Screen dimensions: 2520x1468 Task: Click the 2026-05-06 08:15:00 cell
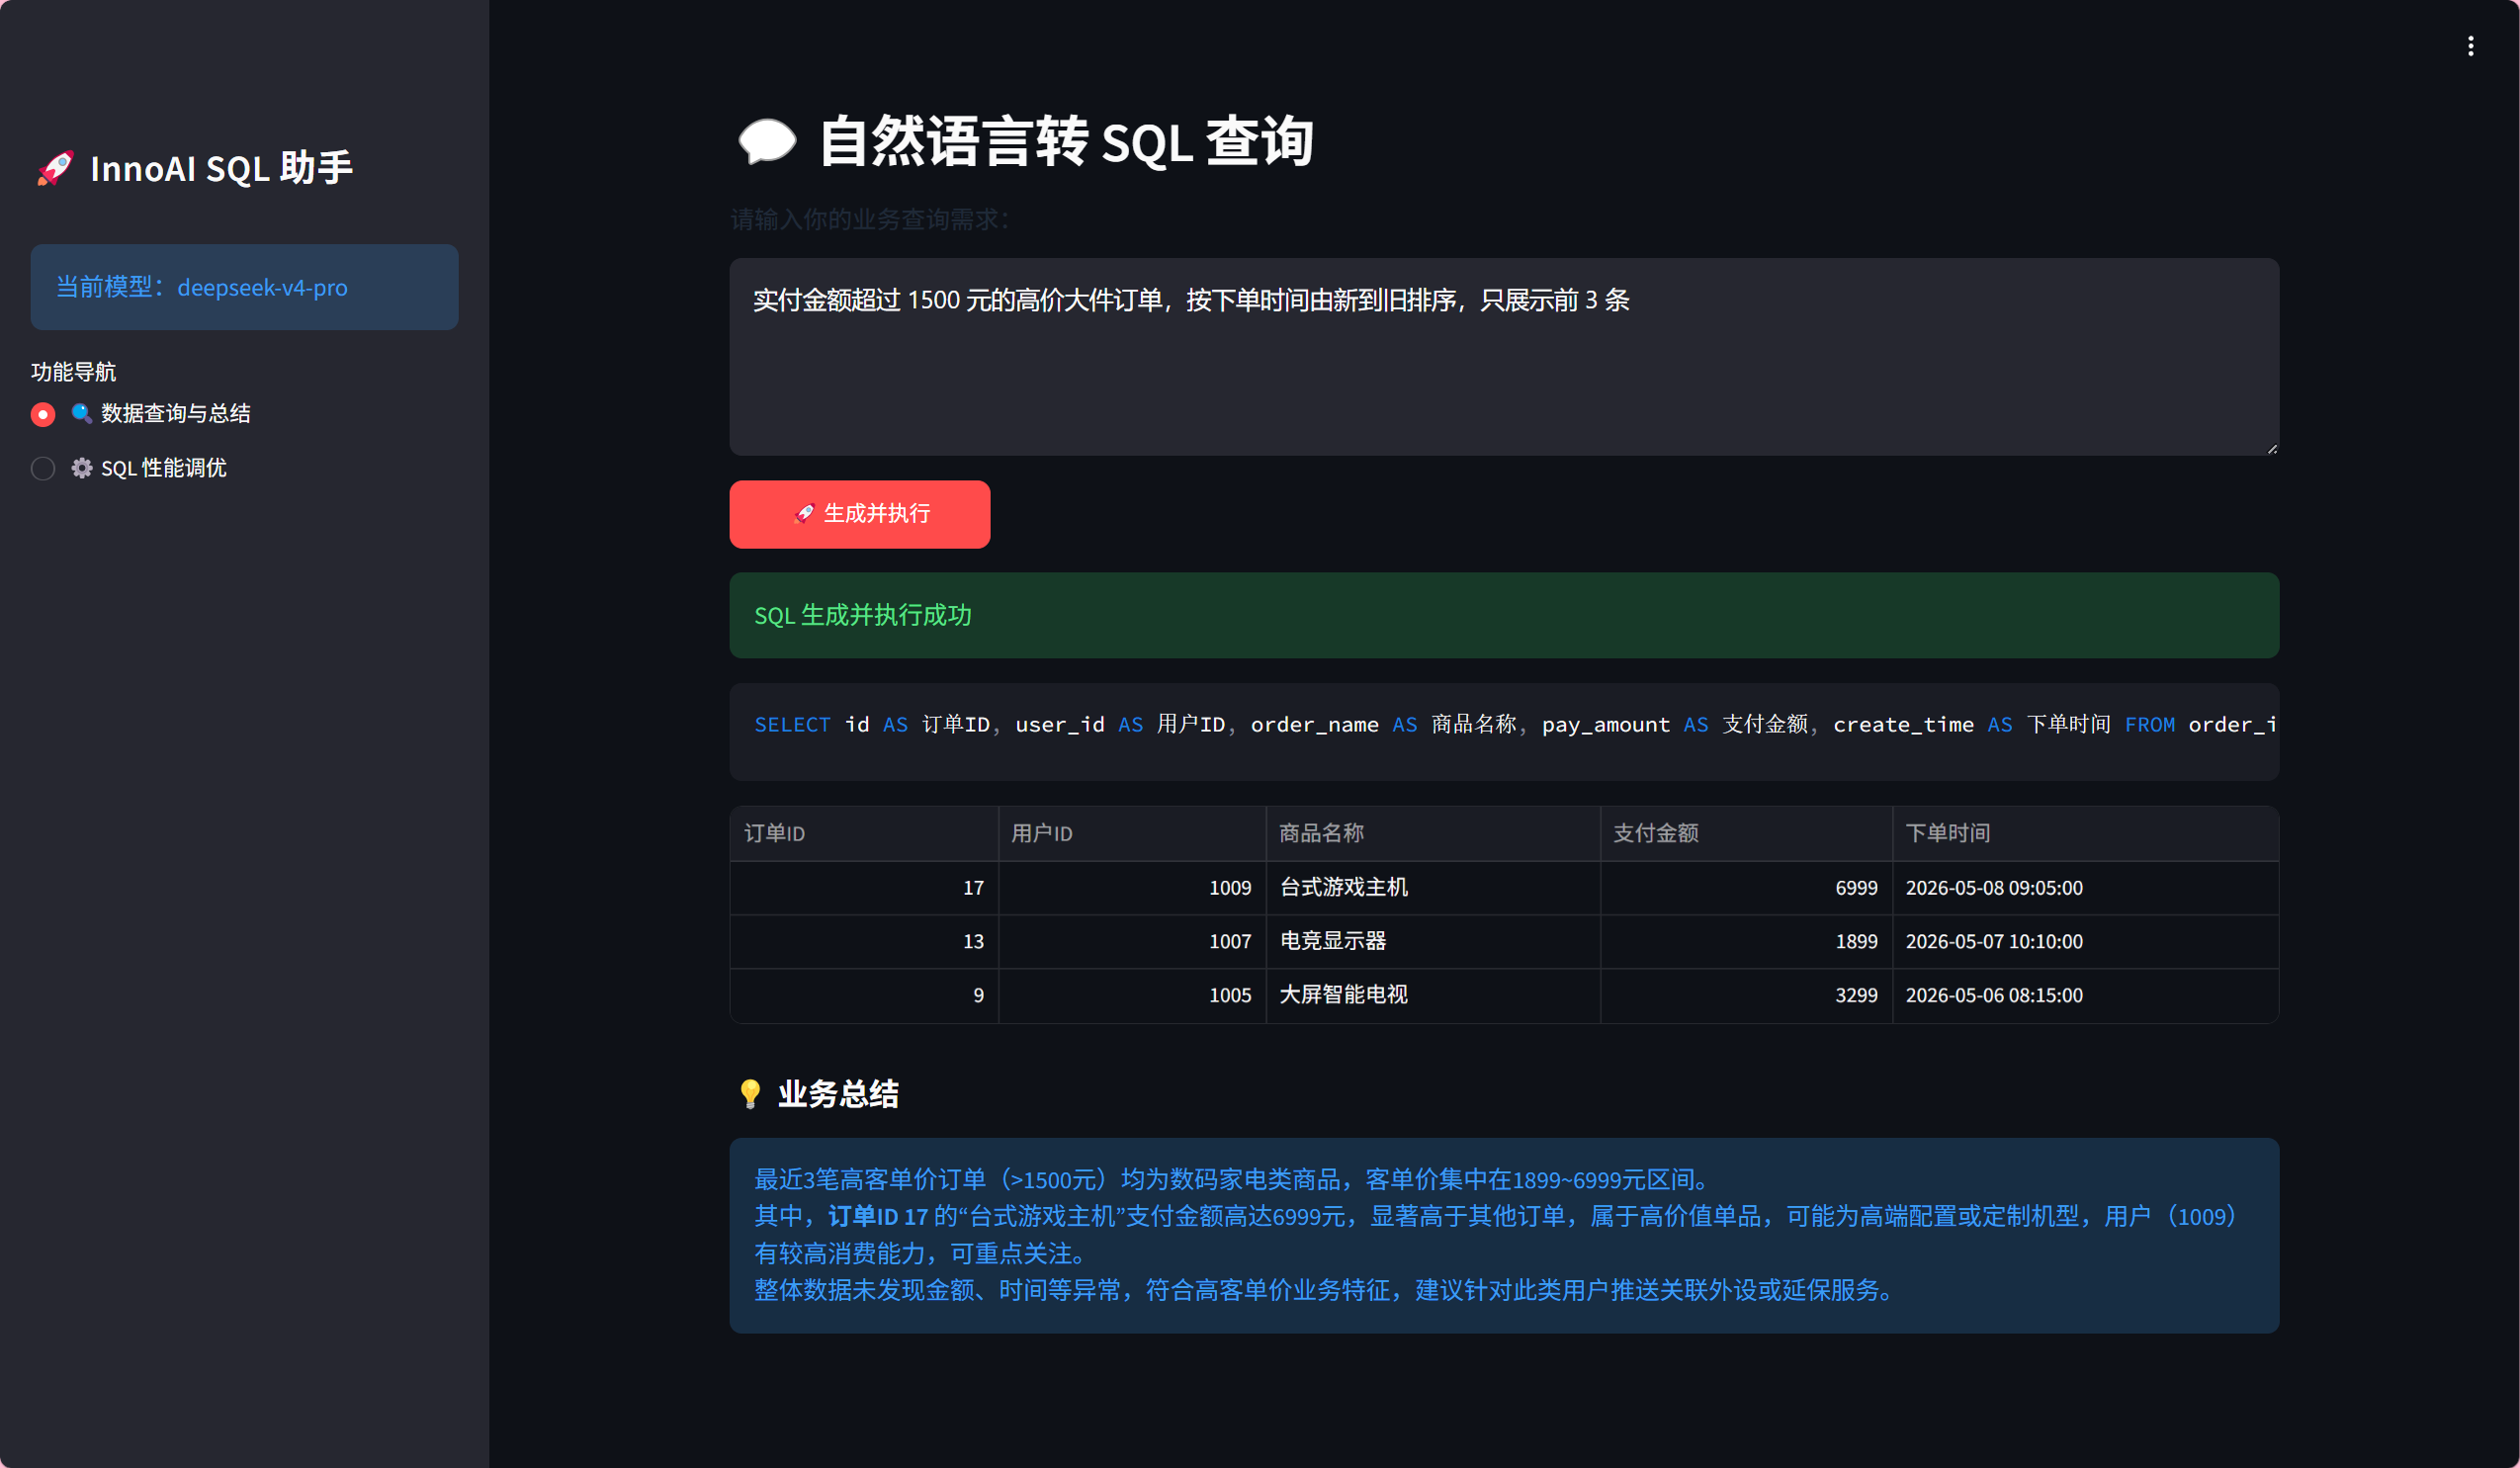(2085, 995)
